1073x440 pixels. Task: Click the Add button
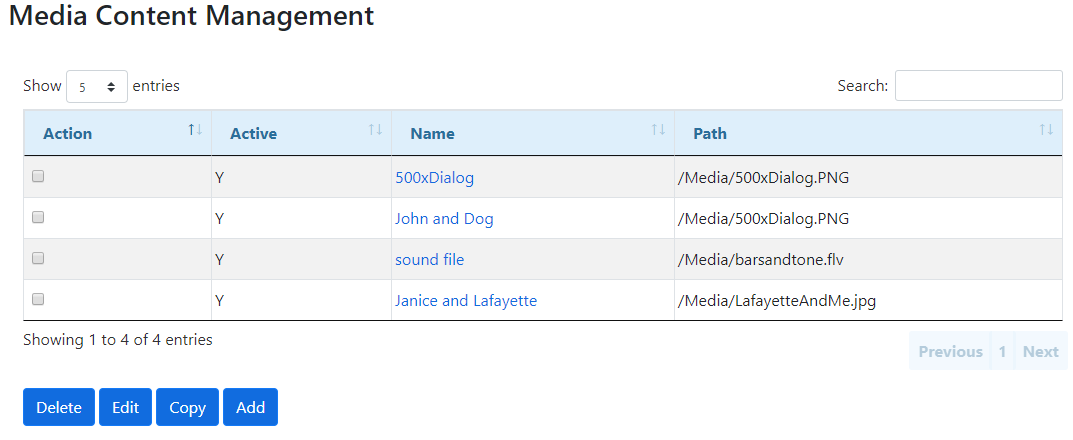250,407
